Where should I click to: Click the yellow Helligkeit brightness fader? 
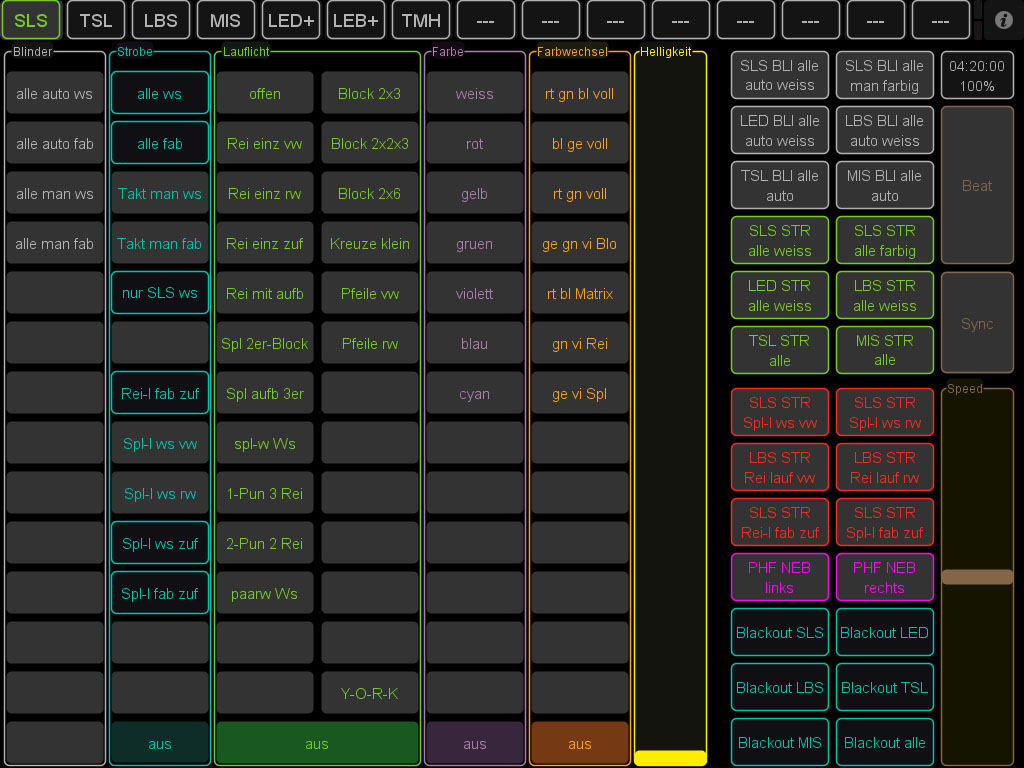670,757
